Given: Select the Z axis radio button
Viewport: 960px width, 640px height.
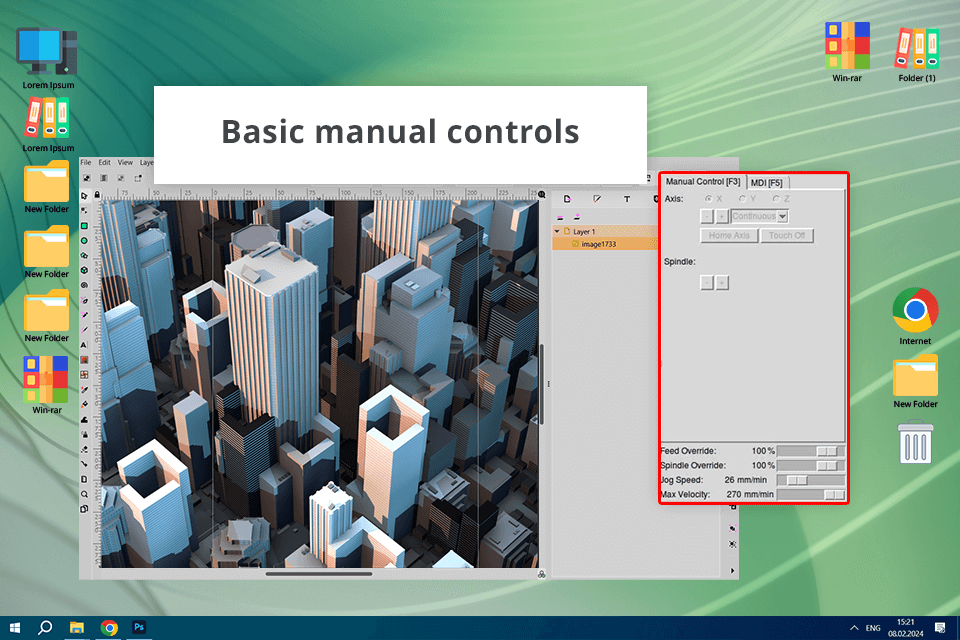Looking at the screenshot, I should [776, 199].
